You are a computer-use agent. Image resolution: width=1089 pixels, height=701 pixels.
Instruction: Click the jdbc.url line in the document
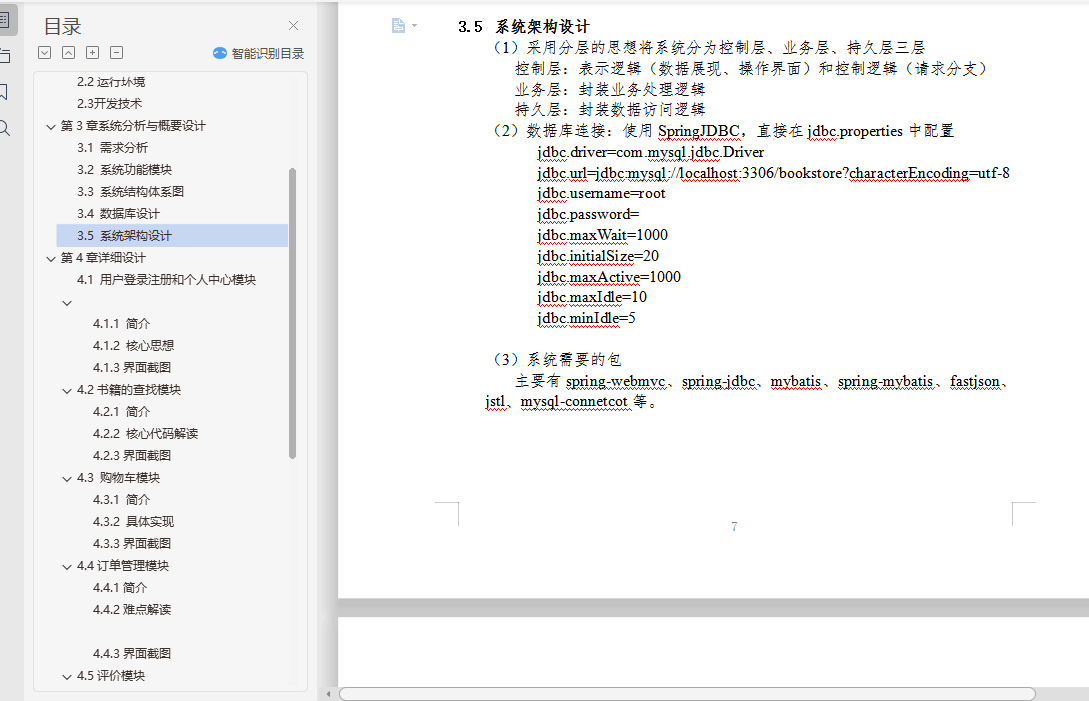pyautogui.click(x=773, y=173)
